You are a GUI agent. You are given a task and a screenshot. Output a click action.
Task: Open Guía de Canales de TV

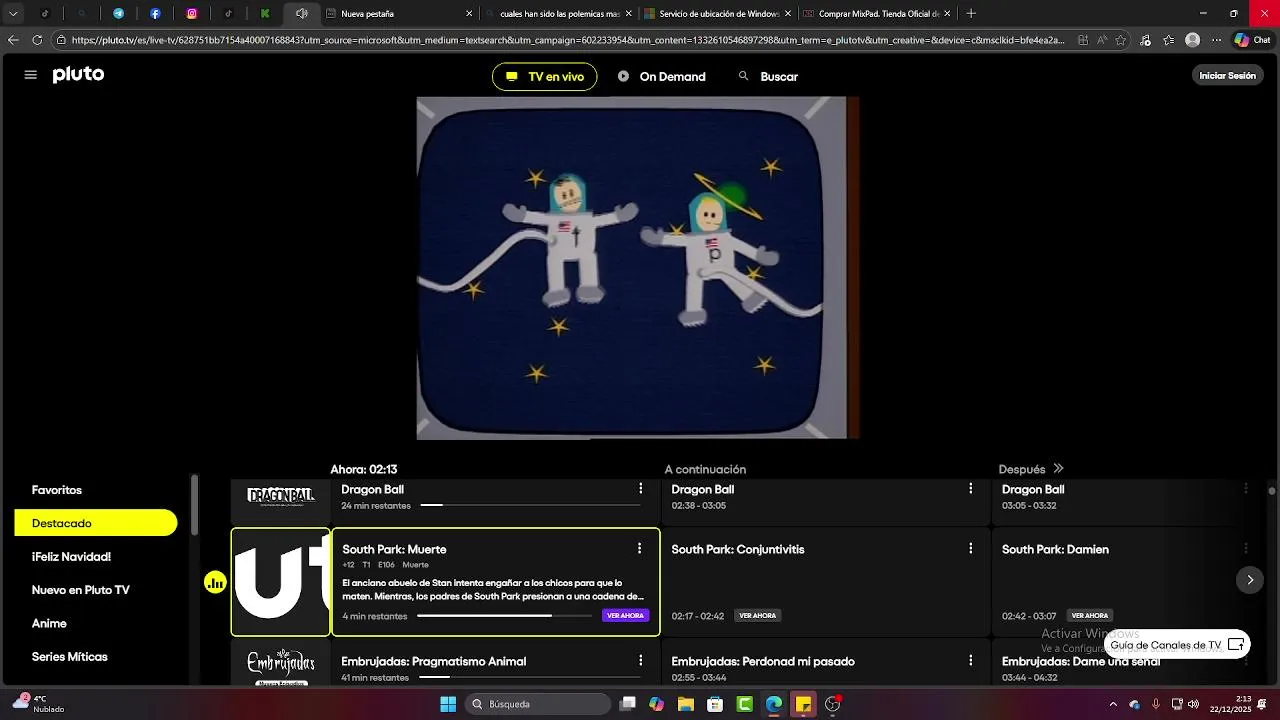(x=1177, y=645)
